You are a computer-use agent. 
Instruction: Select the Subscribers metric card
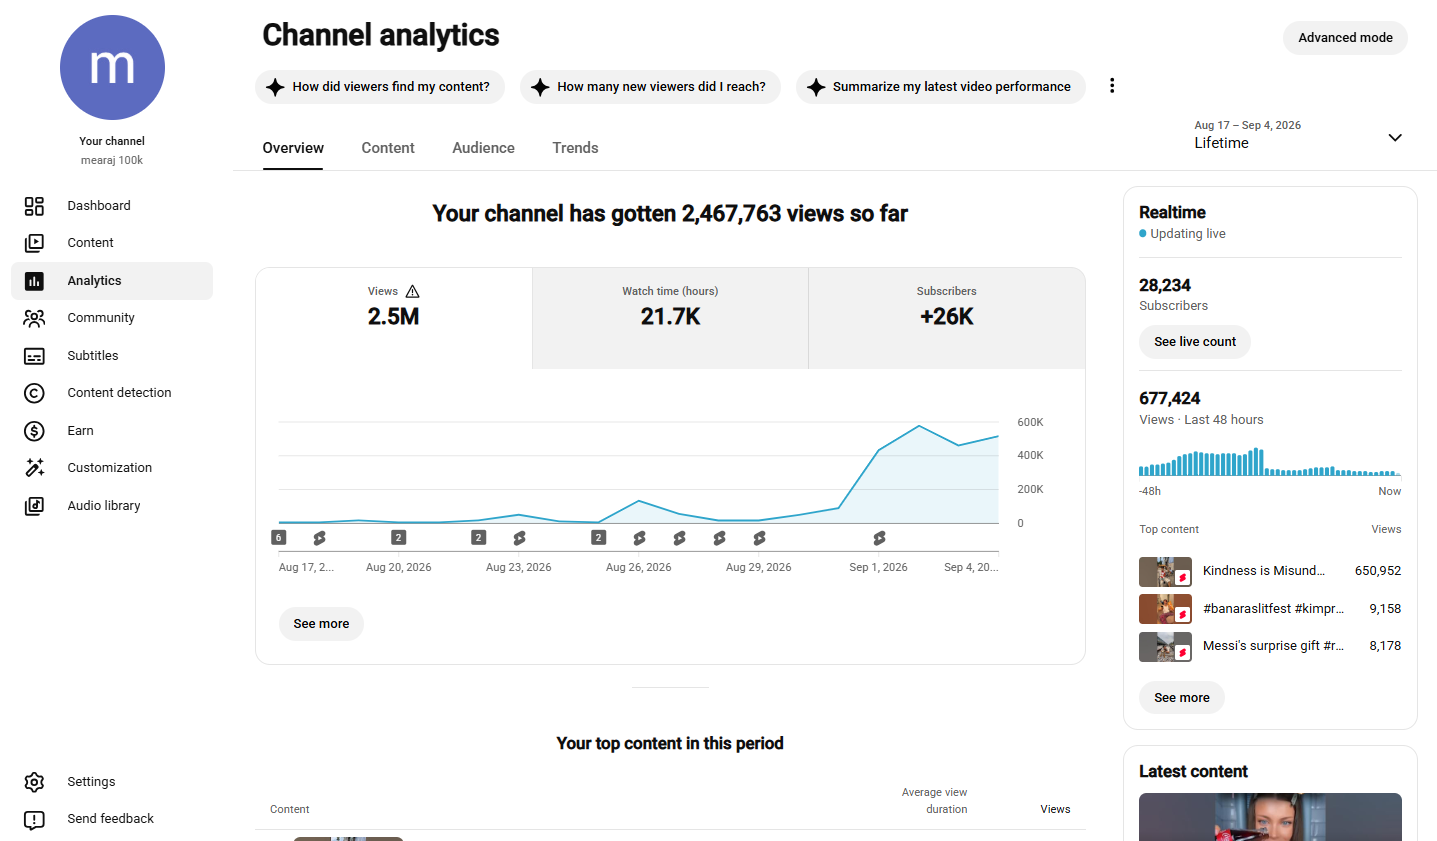tap(947, 318)
